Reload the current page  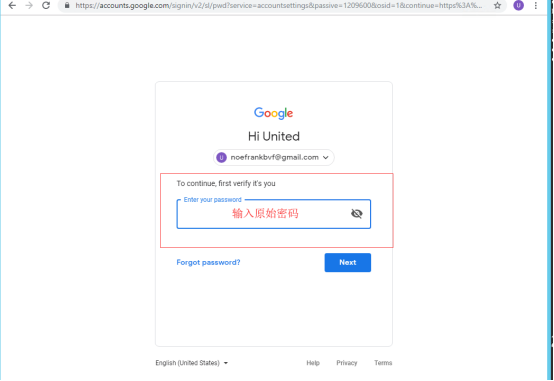tap(46, 5)
